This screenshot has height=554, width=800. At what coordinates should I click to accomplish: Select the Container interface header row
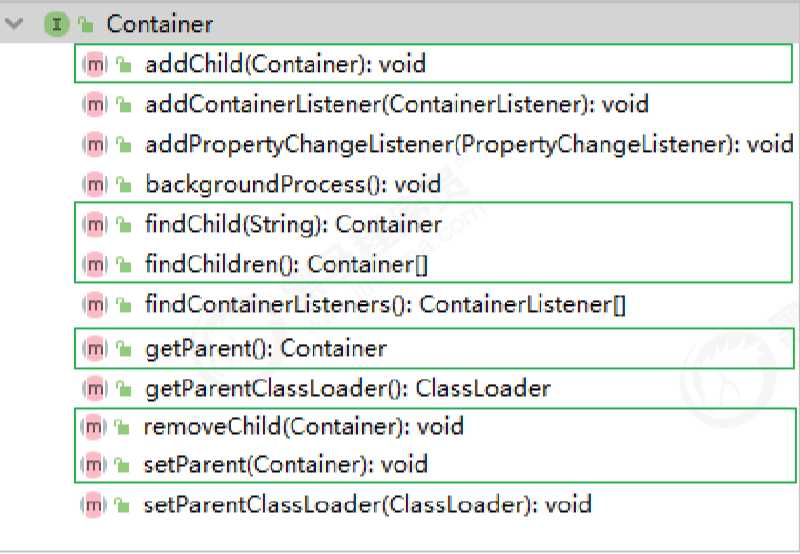coord(400,23)
